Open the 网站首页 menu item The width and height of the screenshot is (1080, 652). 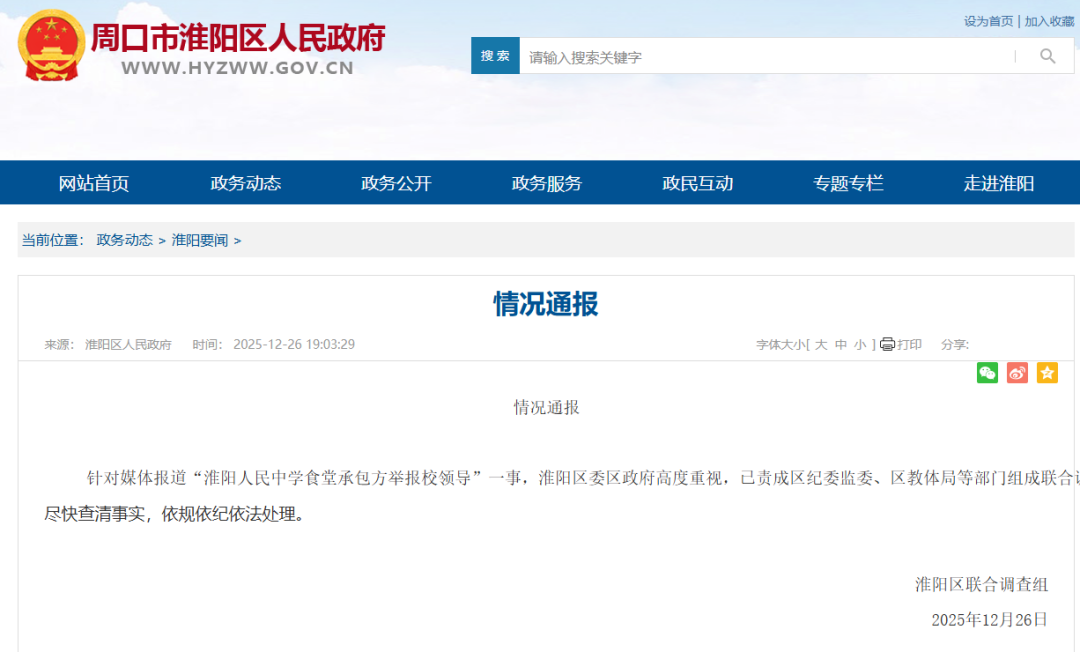(x=94, y=183)
